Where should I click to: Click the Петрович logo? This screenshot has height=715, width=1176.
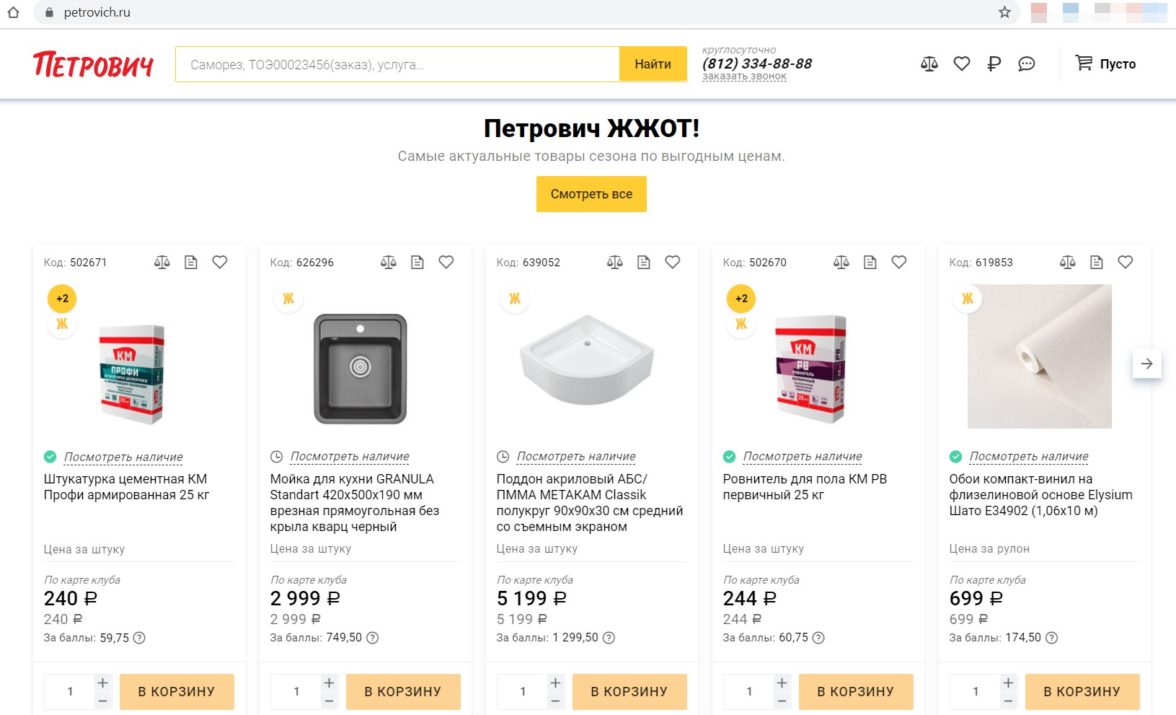[93, 64]
